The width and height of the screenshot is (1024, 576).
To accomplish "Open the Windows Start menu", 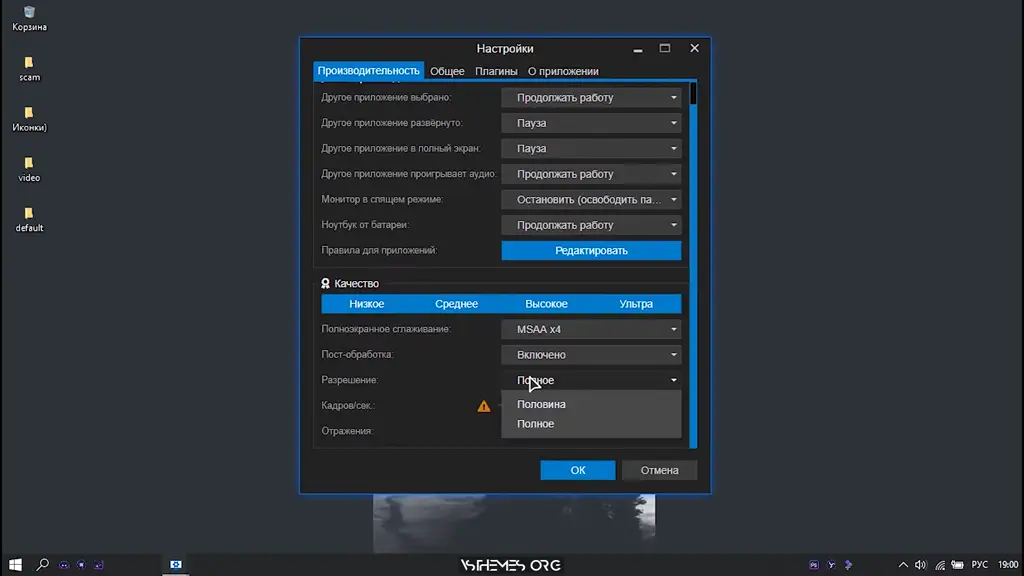I will 15,564.
